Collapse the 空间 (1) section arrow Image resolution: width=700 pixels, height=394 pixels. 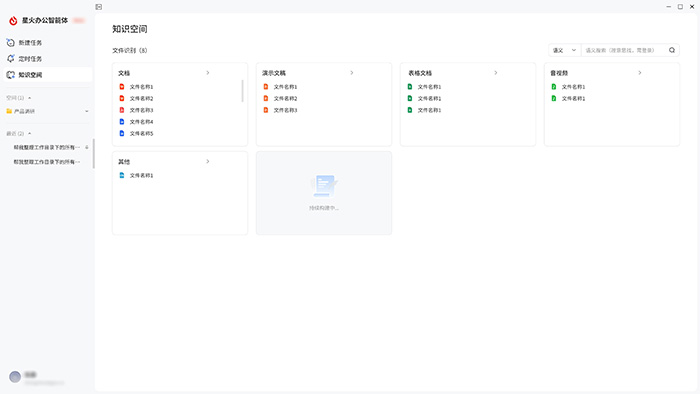click(x=30, y=98)
